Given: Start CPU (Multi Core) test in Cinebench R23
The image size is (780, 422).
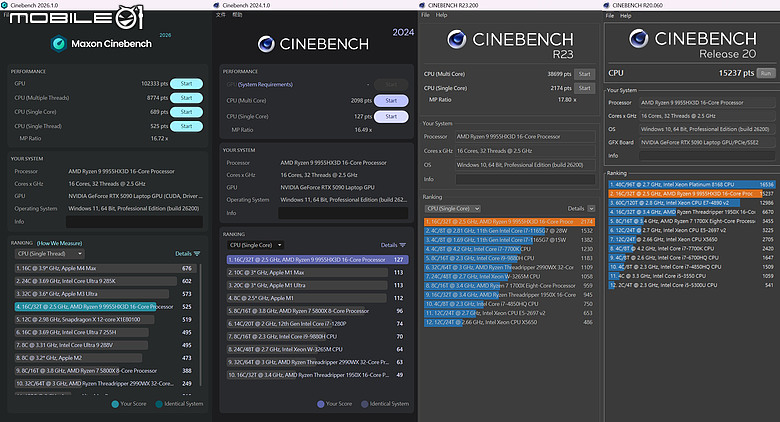Looking at the screenshot, I should click(x=585, y=74).
